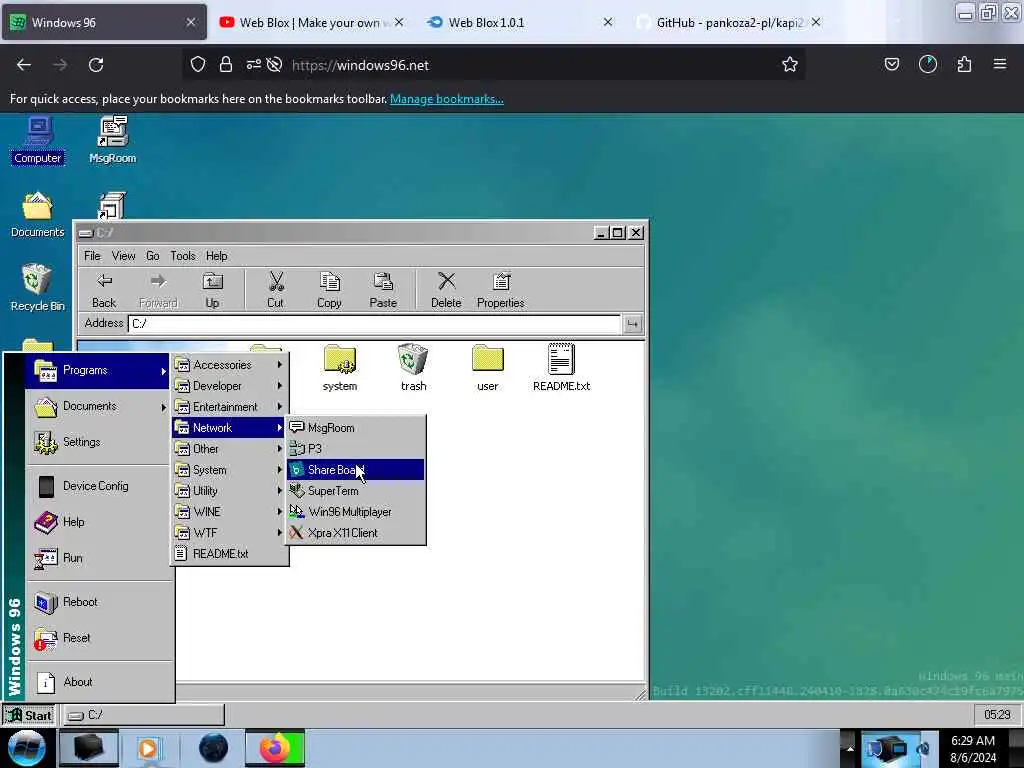Launch Share Board from Network submenu
The width and height of the screenshot is (1024, 768).
point(356,470)
